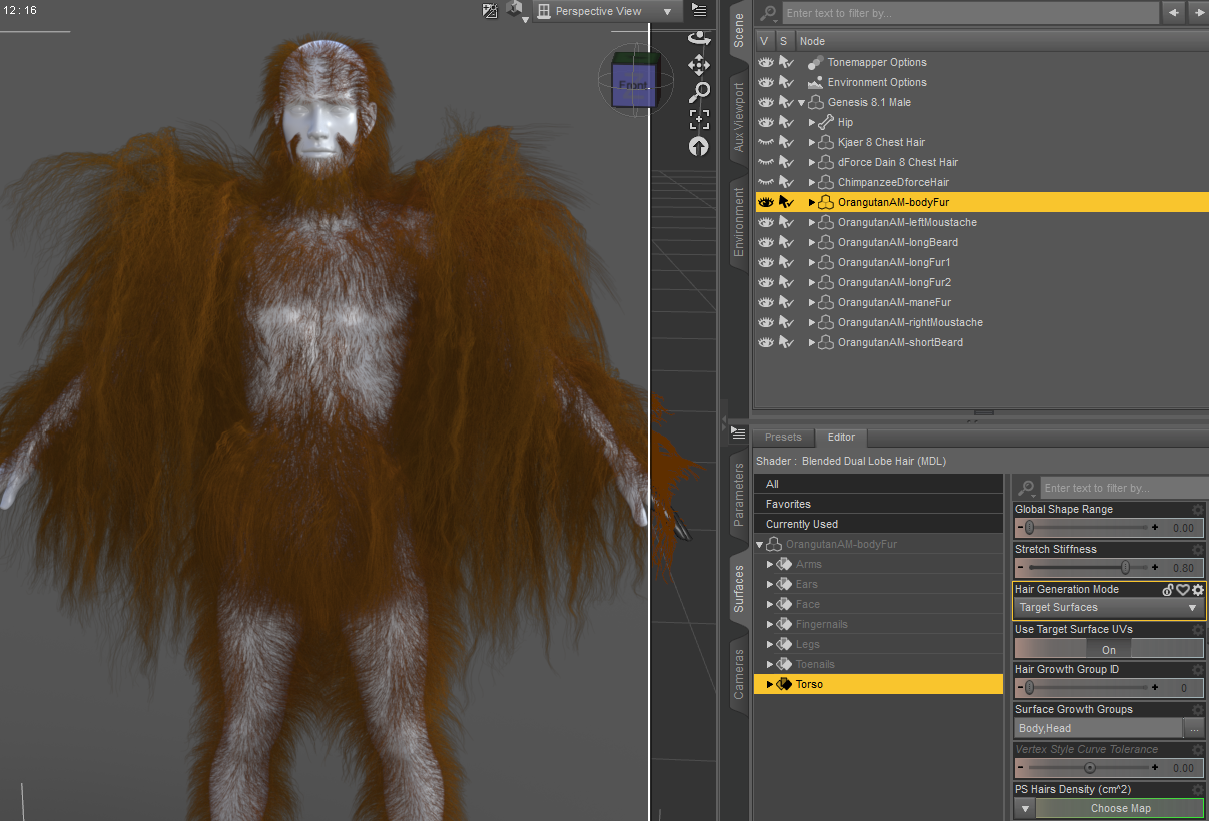The height and width of the screenshot is (821, 1209).
Task: Expand OrangutanAM-leftMoustache node
Action: 812,222
